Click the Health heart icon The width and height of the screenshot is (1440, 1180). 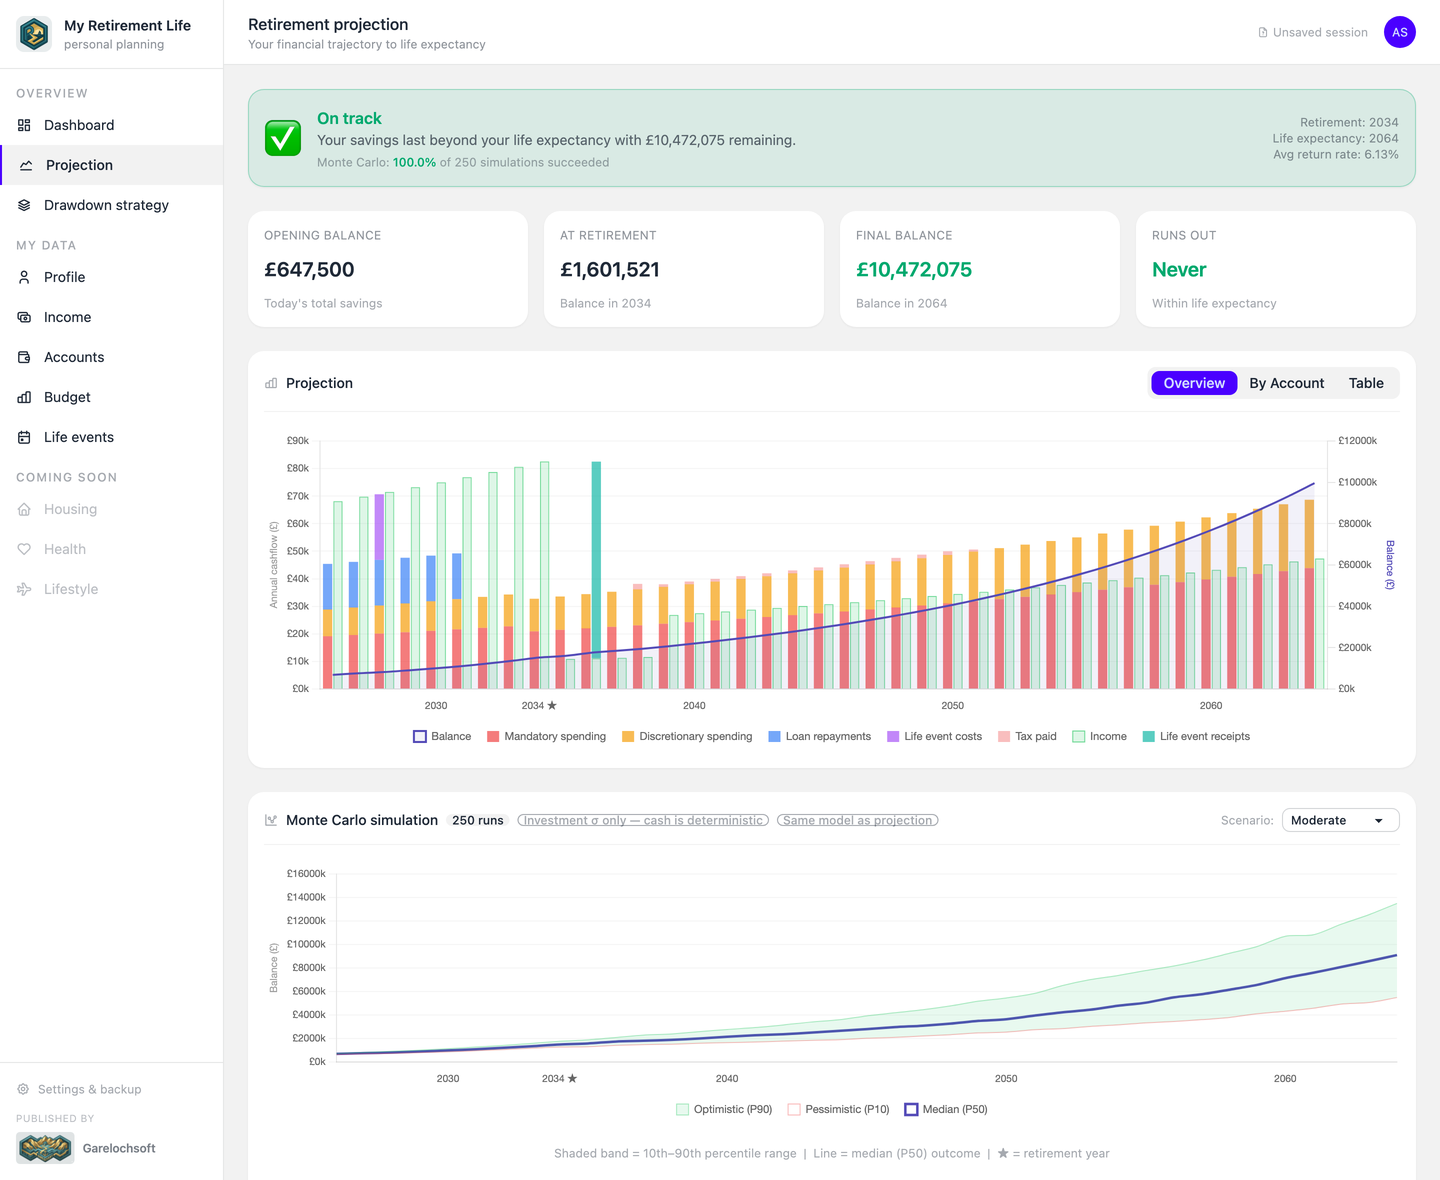pyautogui.click(x=24, y=549)
